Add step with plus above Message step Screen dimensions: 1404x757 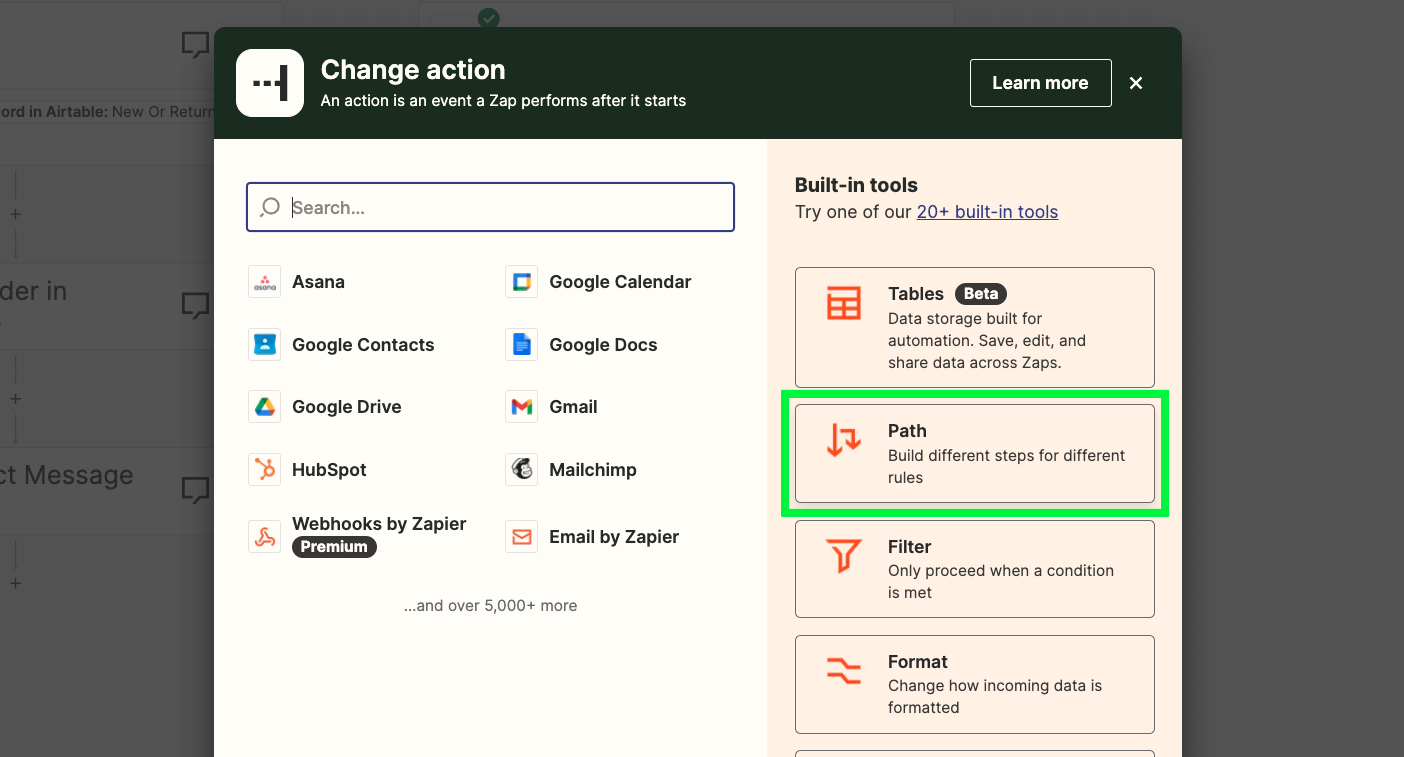click(15, 399)
